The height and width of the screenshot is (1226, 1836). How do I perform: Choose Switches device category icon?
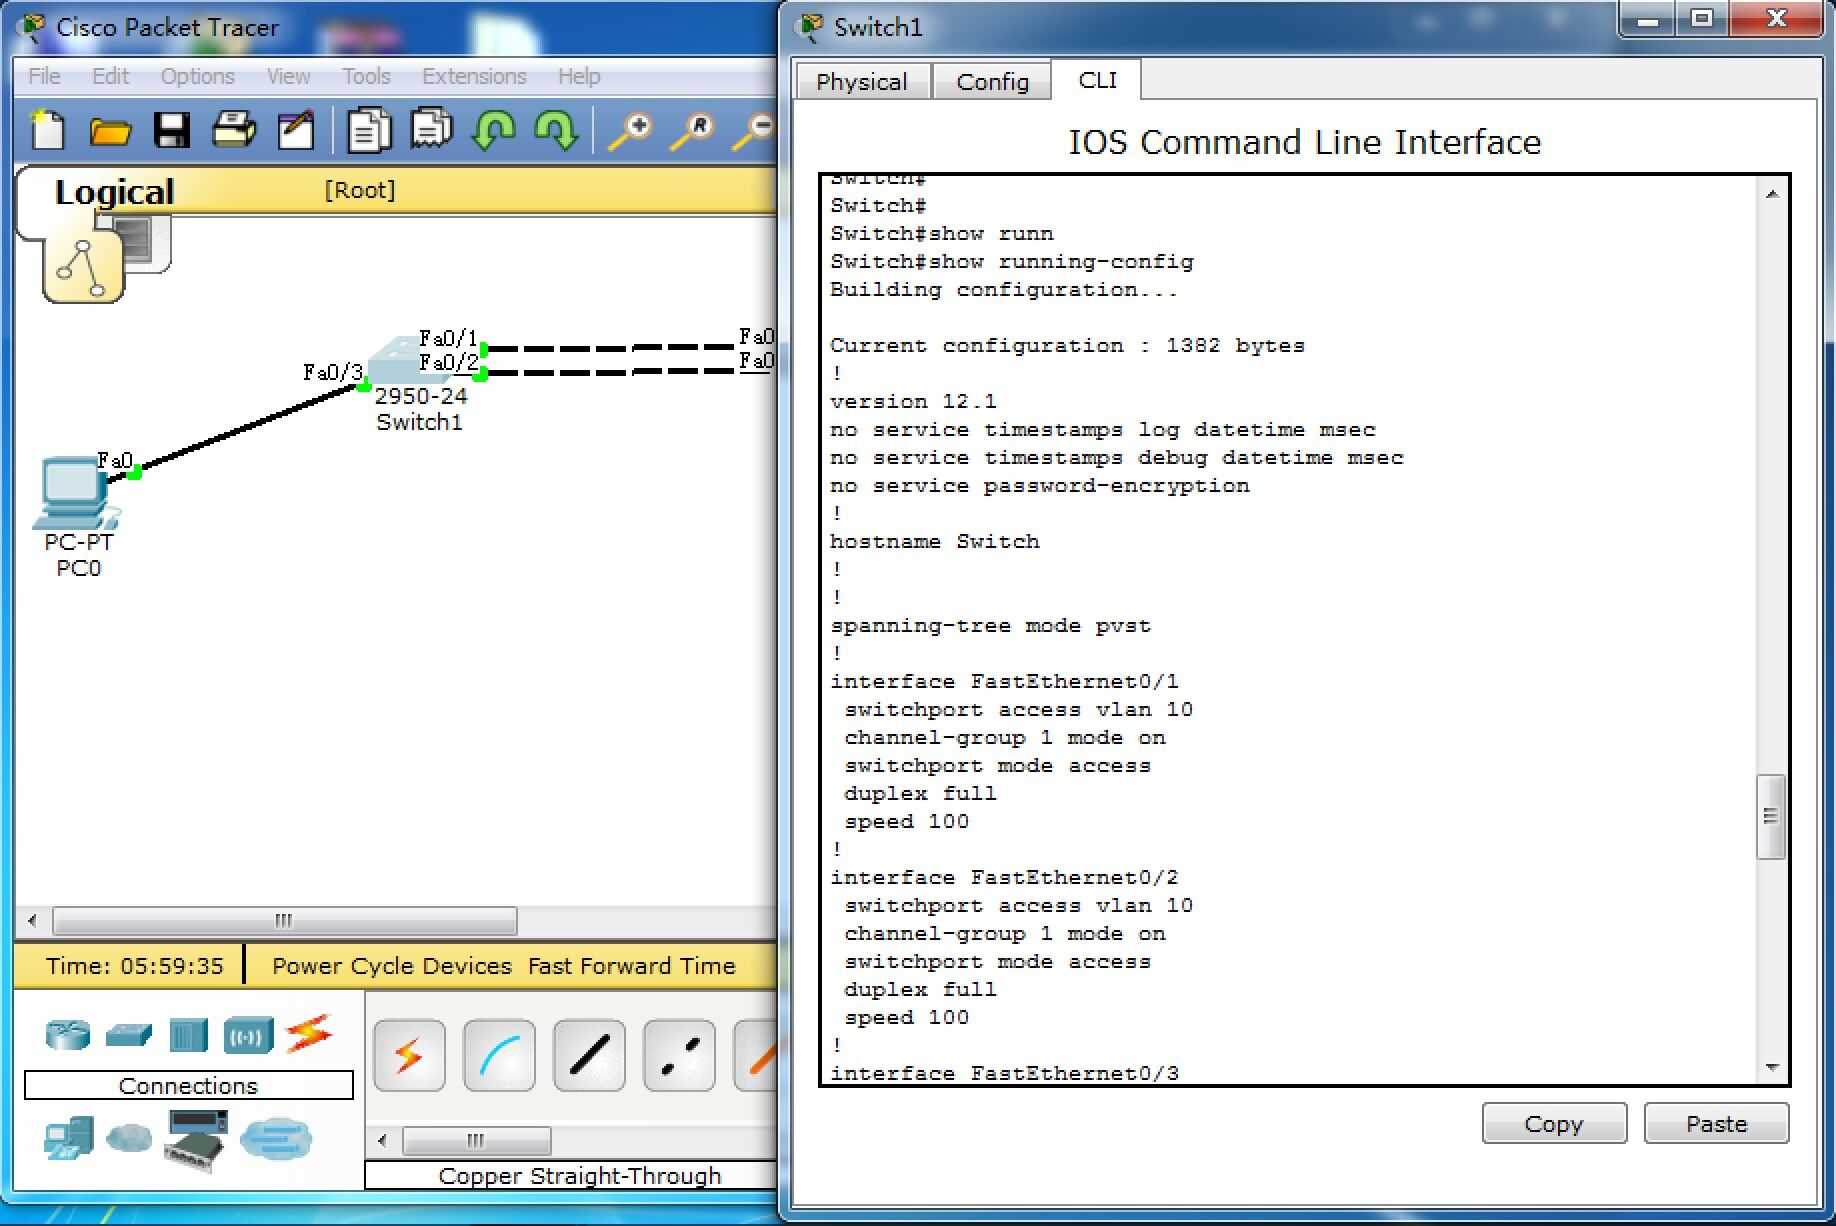[128, 1034]
